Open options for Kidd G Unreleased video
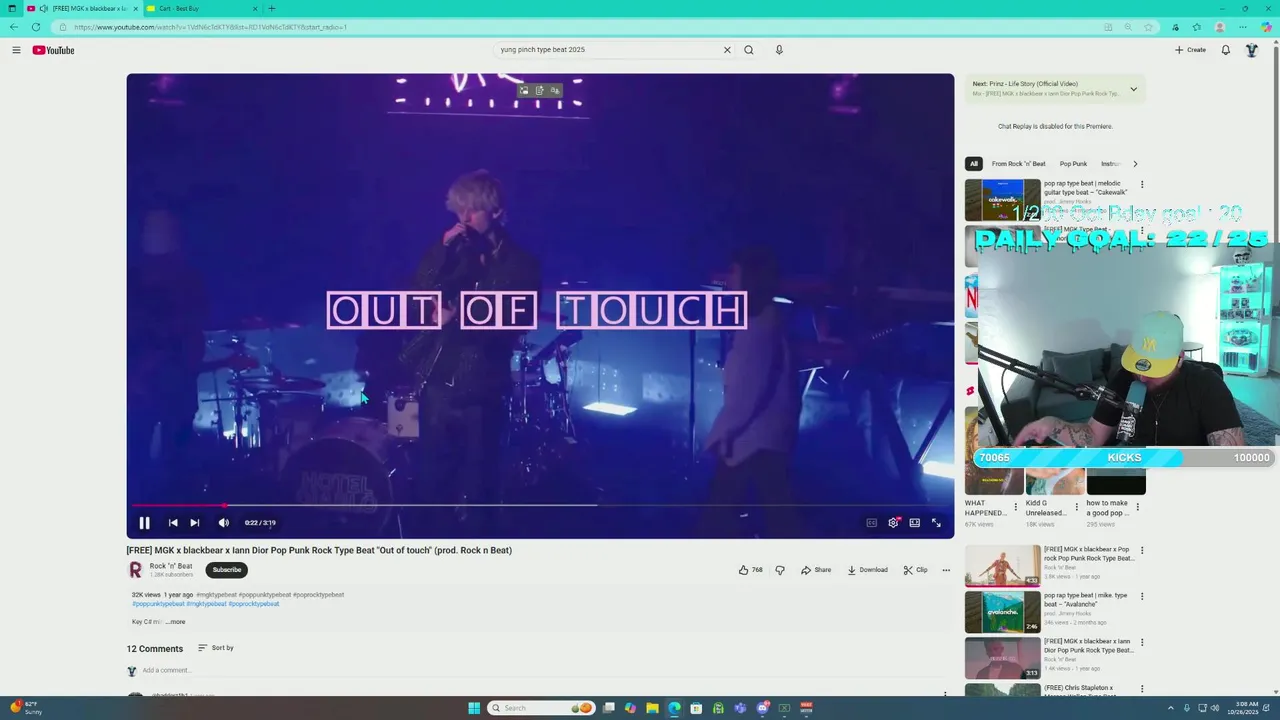1280x720 pixels. pos(1077,507)
